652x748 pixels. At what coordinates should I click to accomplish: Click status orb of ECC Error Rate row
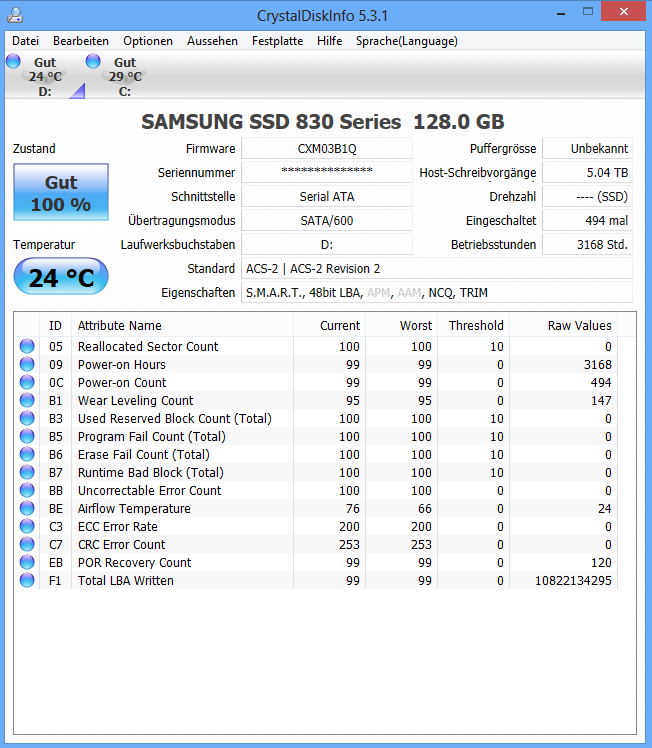click(x=27, y=526)
